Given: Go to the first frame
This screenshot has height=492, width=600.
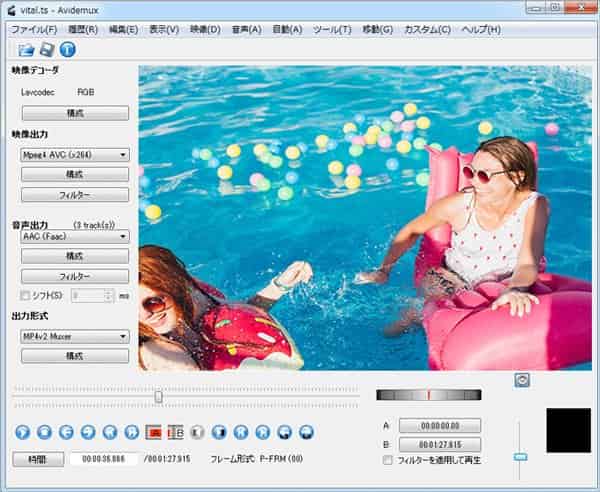Looking at the screenshot, I should pos(241,432).
